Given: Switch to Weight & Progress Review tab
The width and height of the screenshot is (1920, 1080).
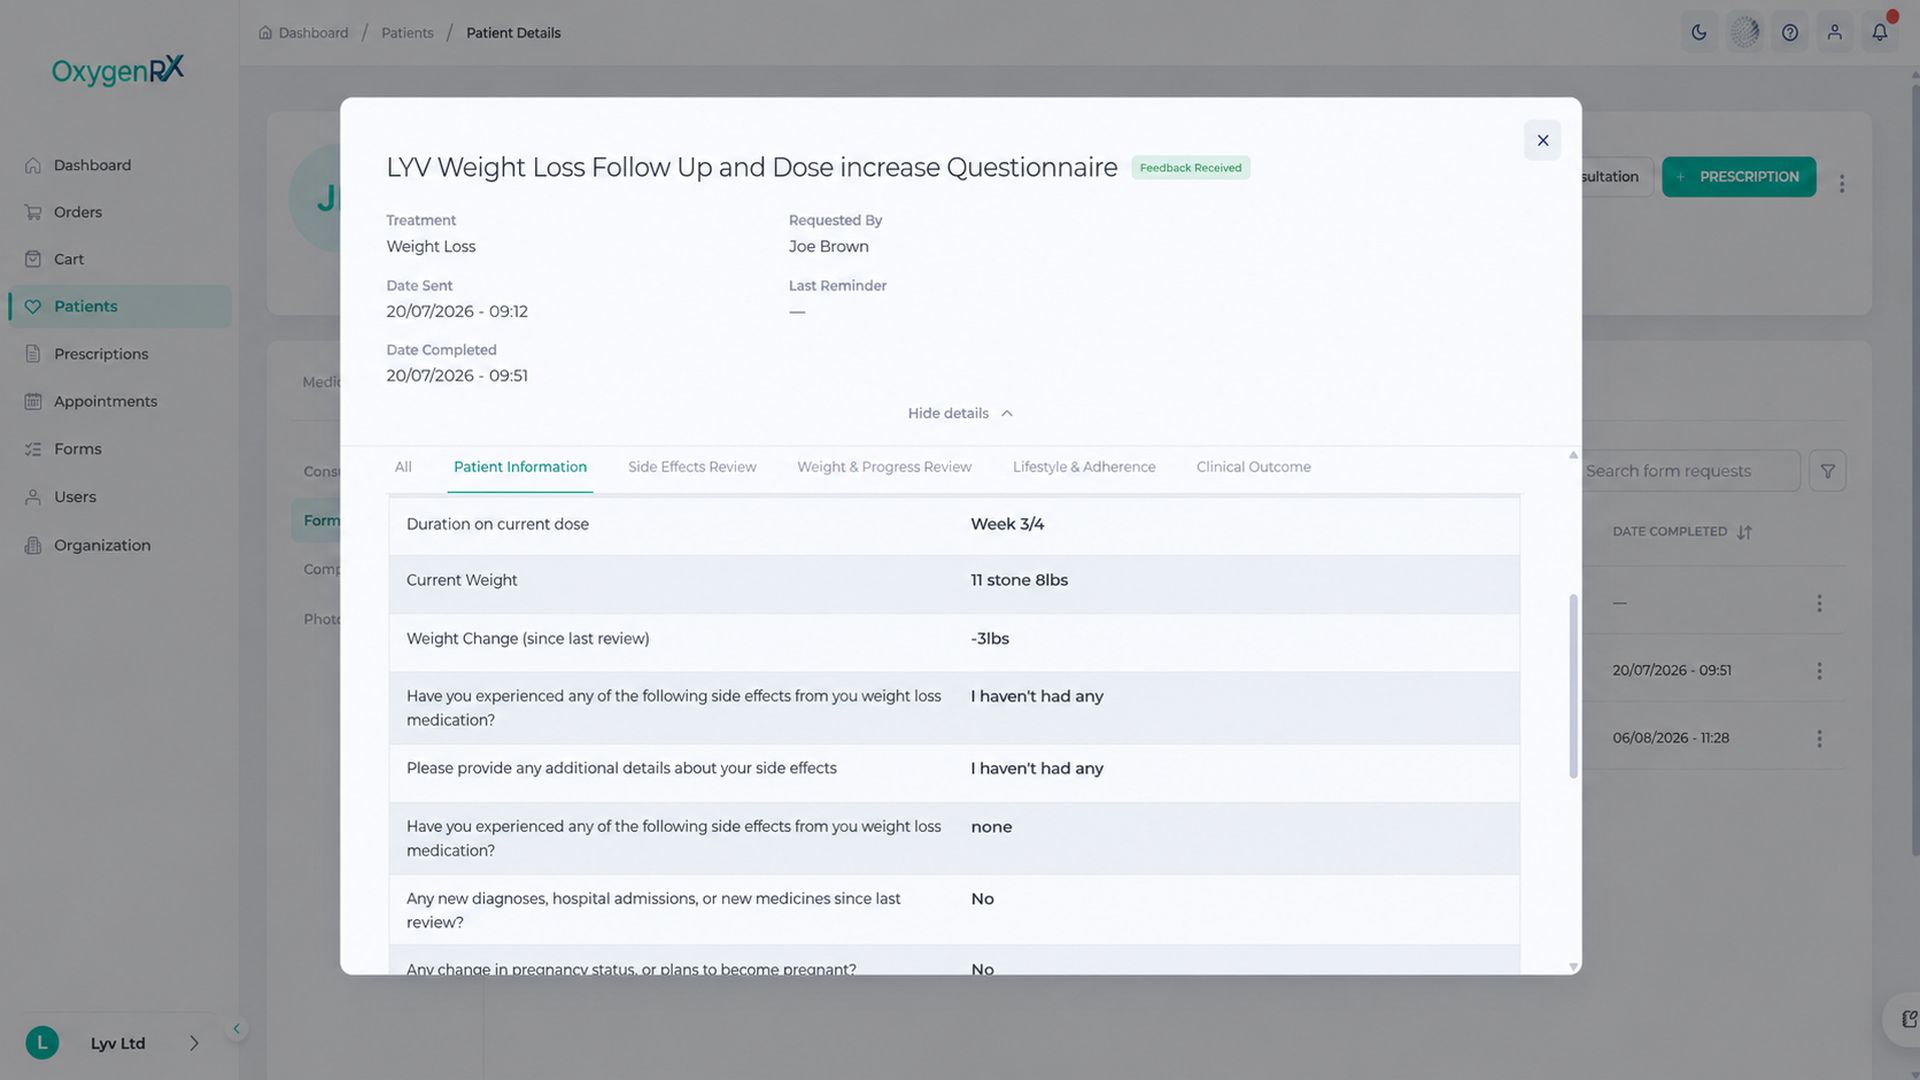Looking at the screenshot, I should click(x=884, y=467).
